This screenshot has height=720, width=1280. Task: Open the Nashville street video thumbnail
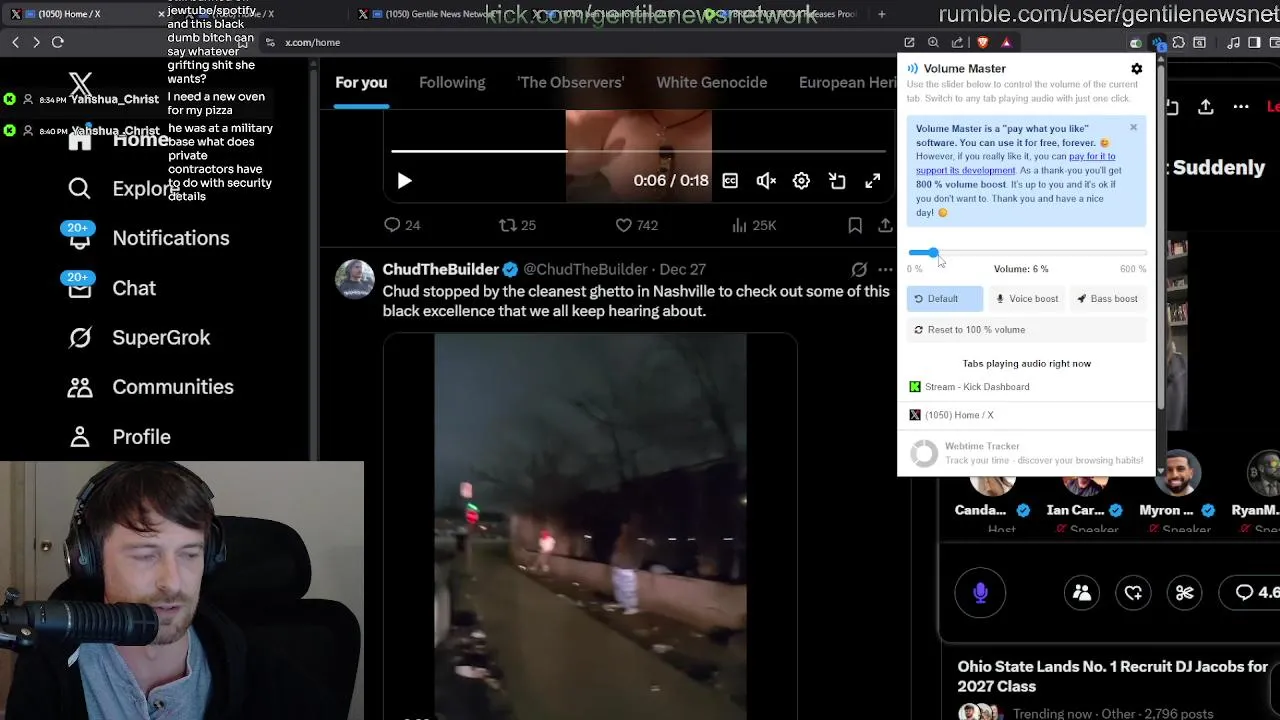coord(590,527)
